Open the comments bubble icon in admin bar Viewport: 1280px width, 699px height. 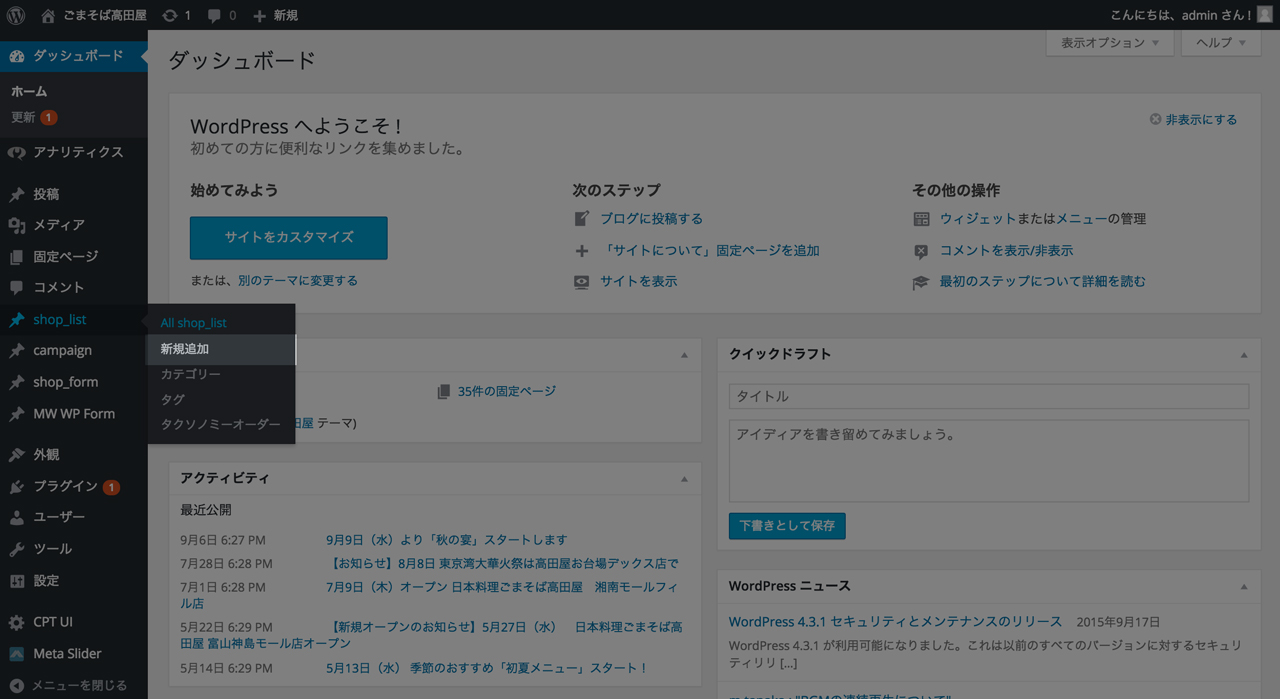click(x=214, y=16)
